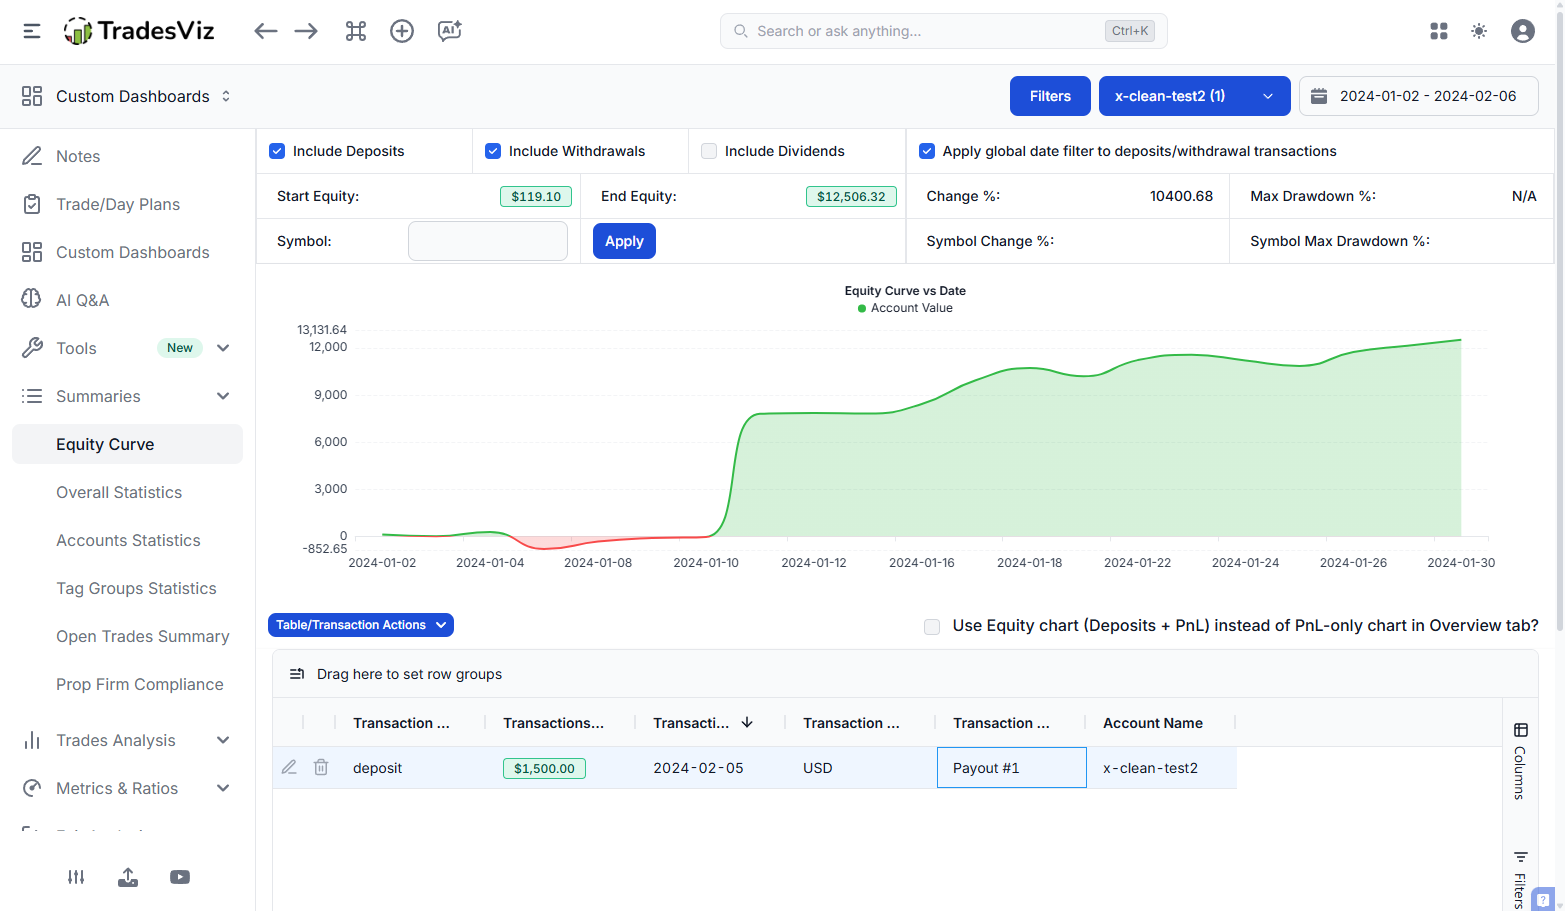The width and height of the screenshot is (1565, 911).
Task: Check Use Equity chart instead of PnL-only
Action: [932, 627]
